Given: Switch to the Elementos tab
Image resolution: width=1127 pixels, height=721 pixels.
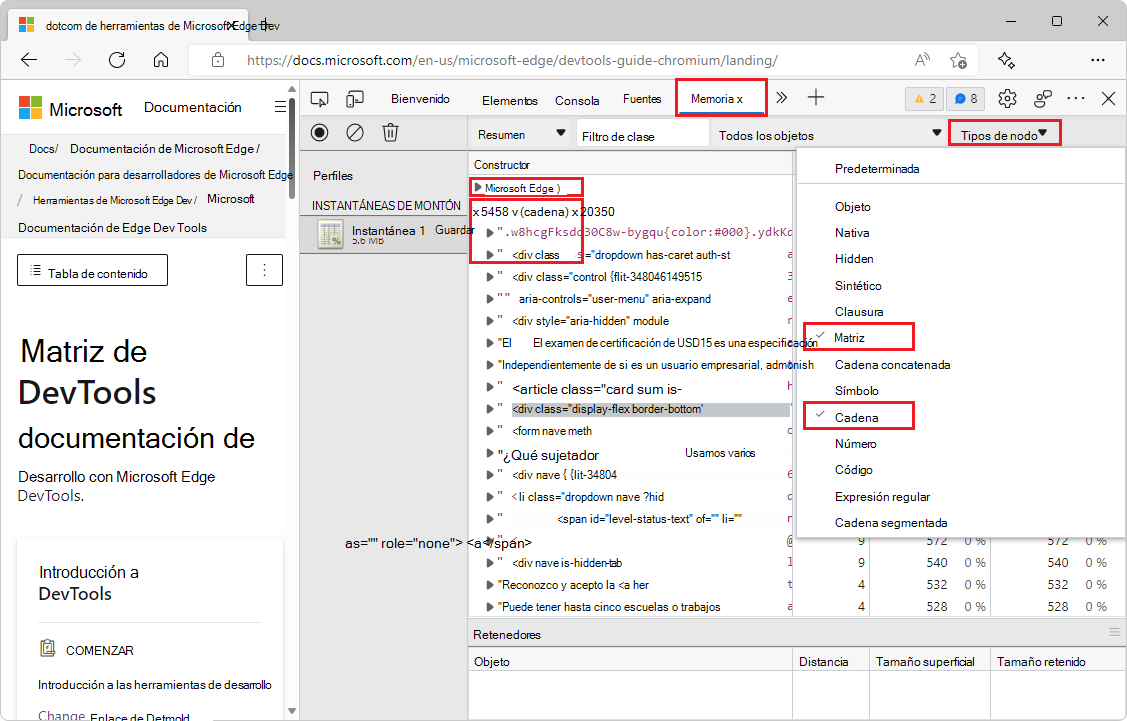Looking at the screenshot, I should coord(510,101).
